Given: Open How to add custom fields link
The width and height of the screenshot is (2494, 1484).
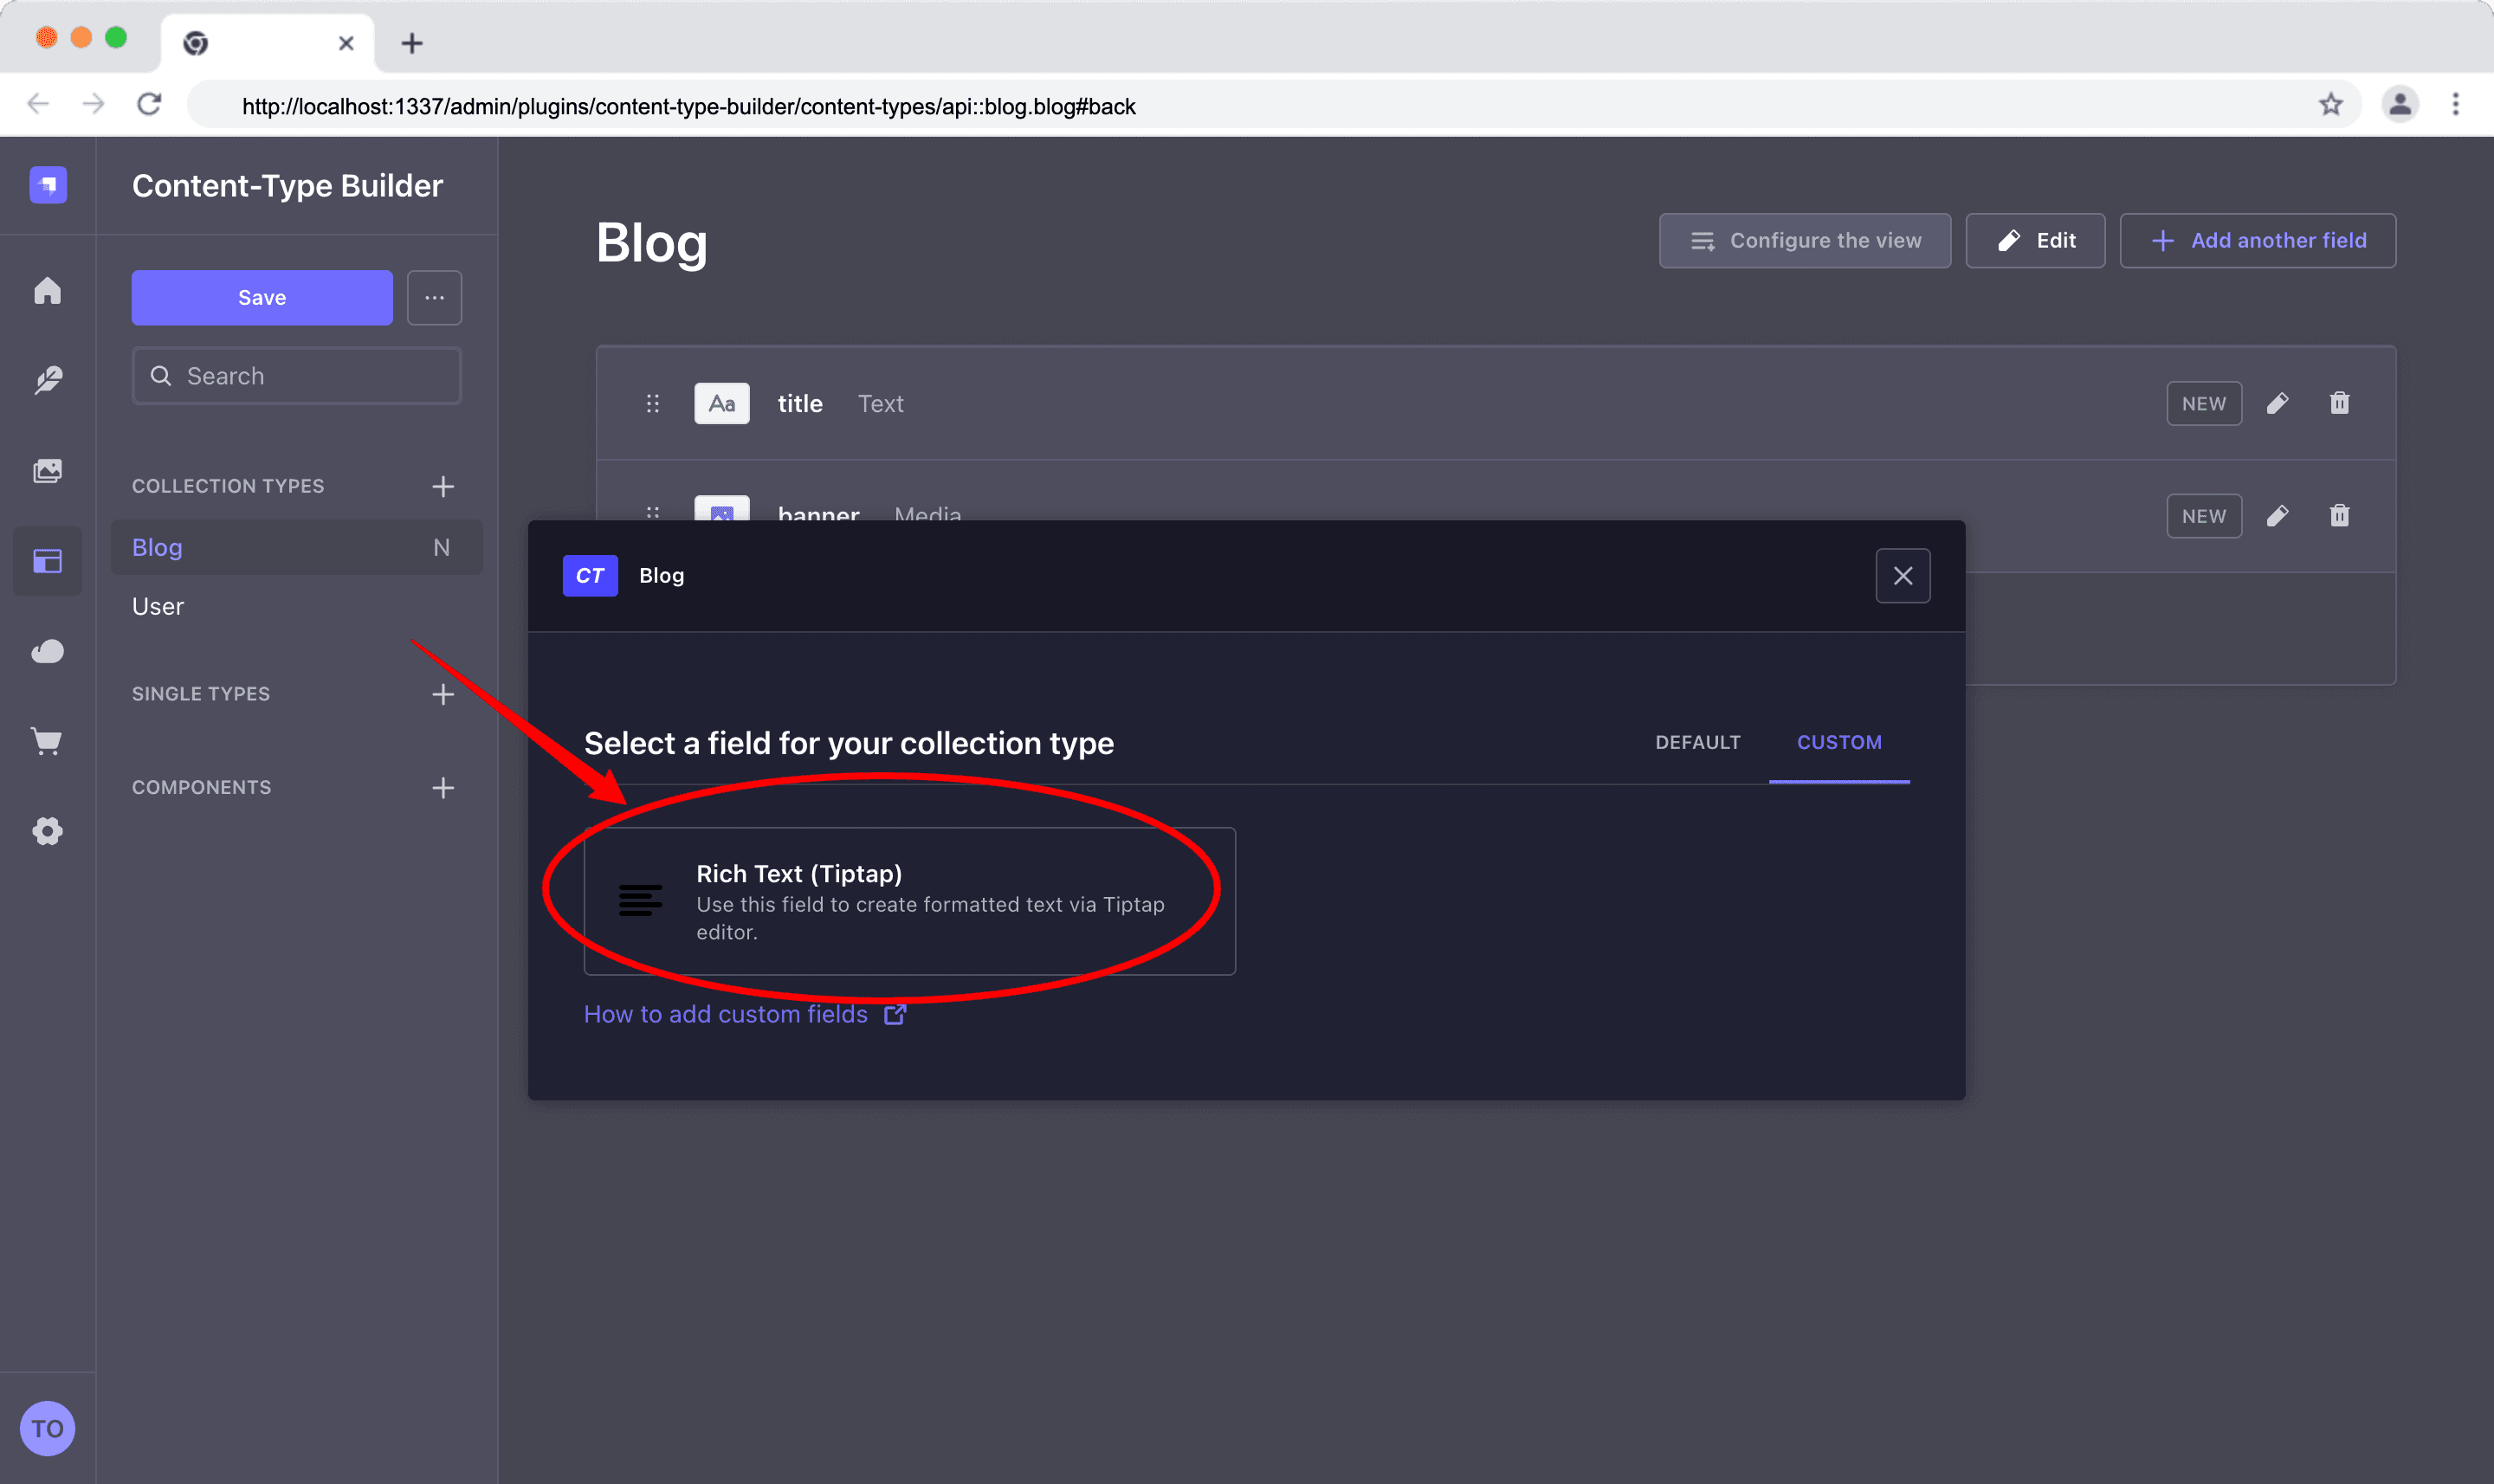Looking at the screenshot, I should click(x=744, y=1014).
